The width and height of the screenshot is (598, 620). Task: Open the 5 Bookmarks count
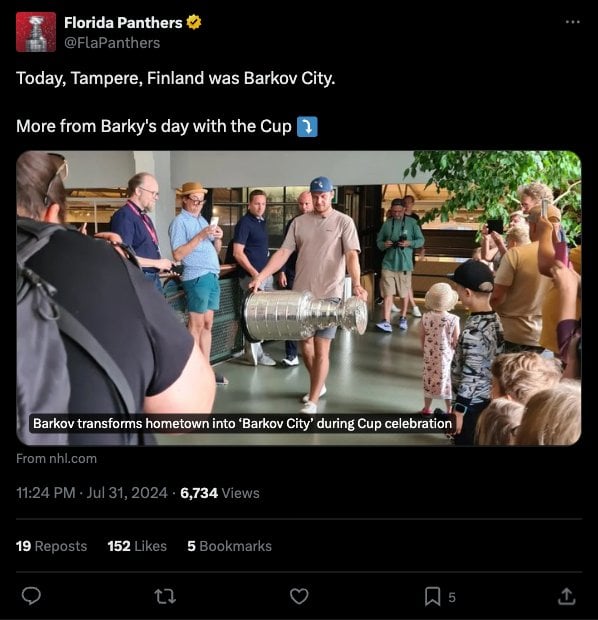(229, 546)
